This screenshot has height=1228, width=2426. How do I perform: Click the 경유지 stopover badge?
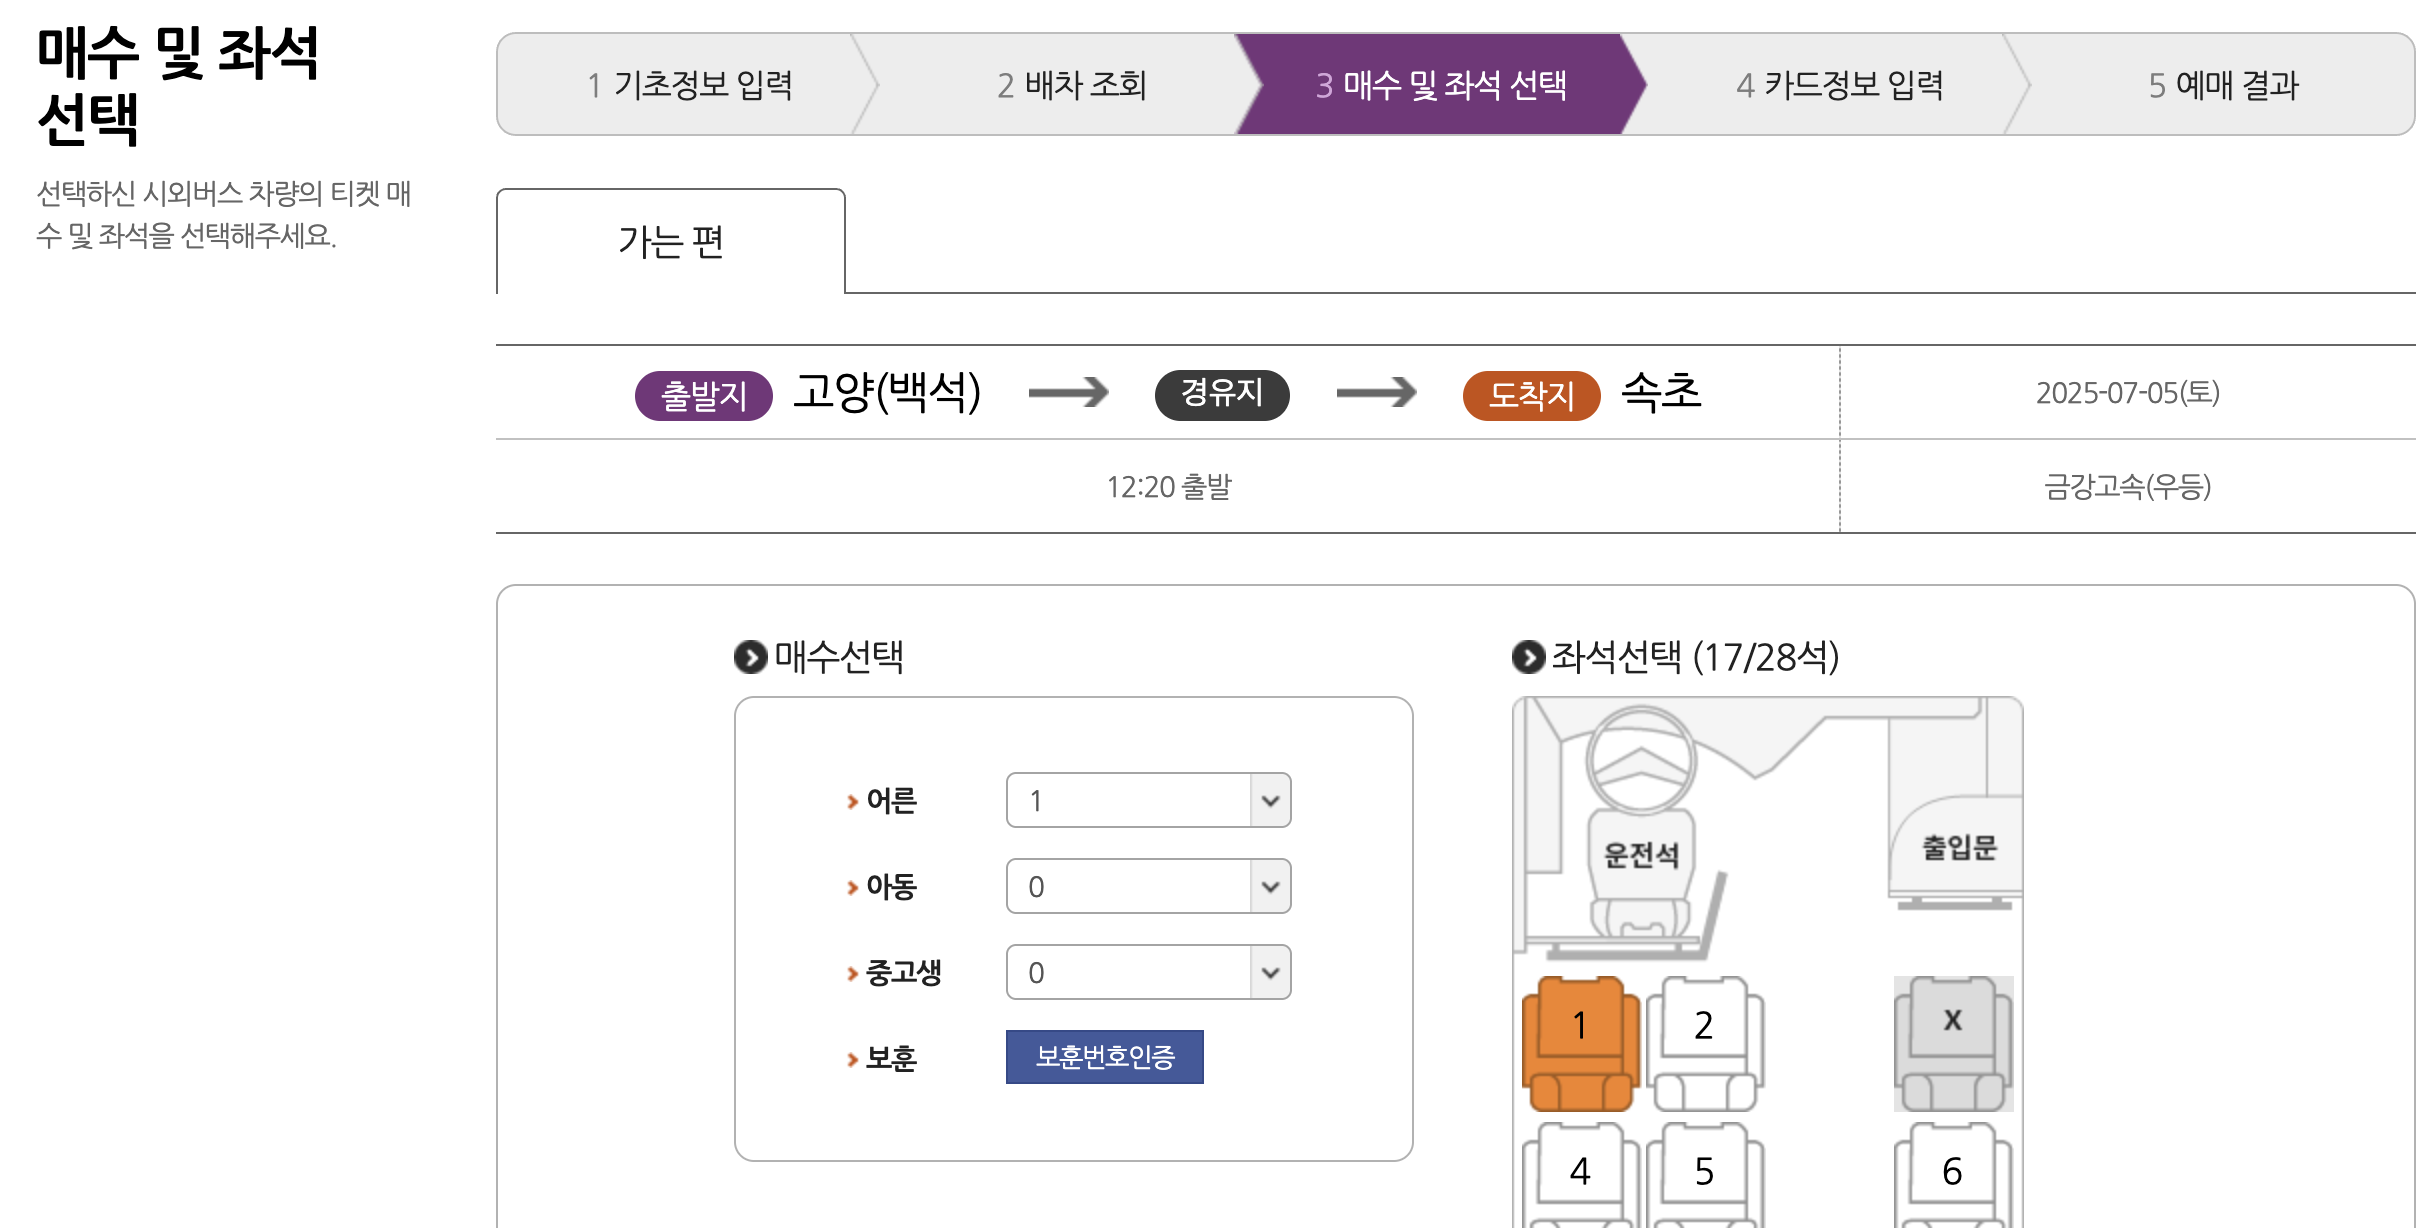click(x=1222, y=394)
